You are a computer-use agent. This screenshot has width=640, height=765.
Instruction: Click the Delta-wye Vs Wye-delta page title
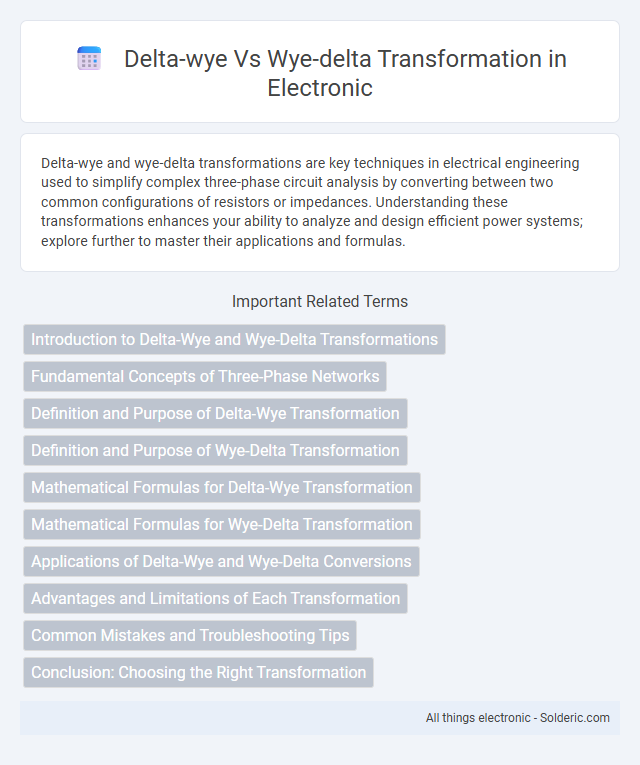pos(345,73)
